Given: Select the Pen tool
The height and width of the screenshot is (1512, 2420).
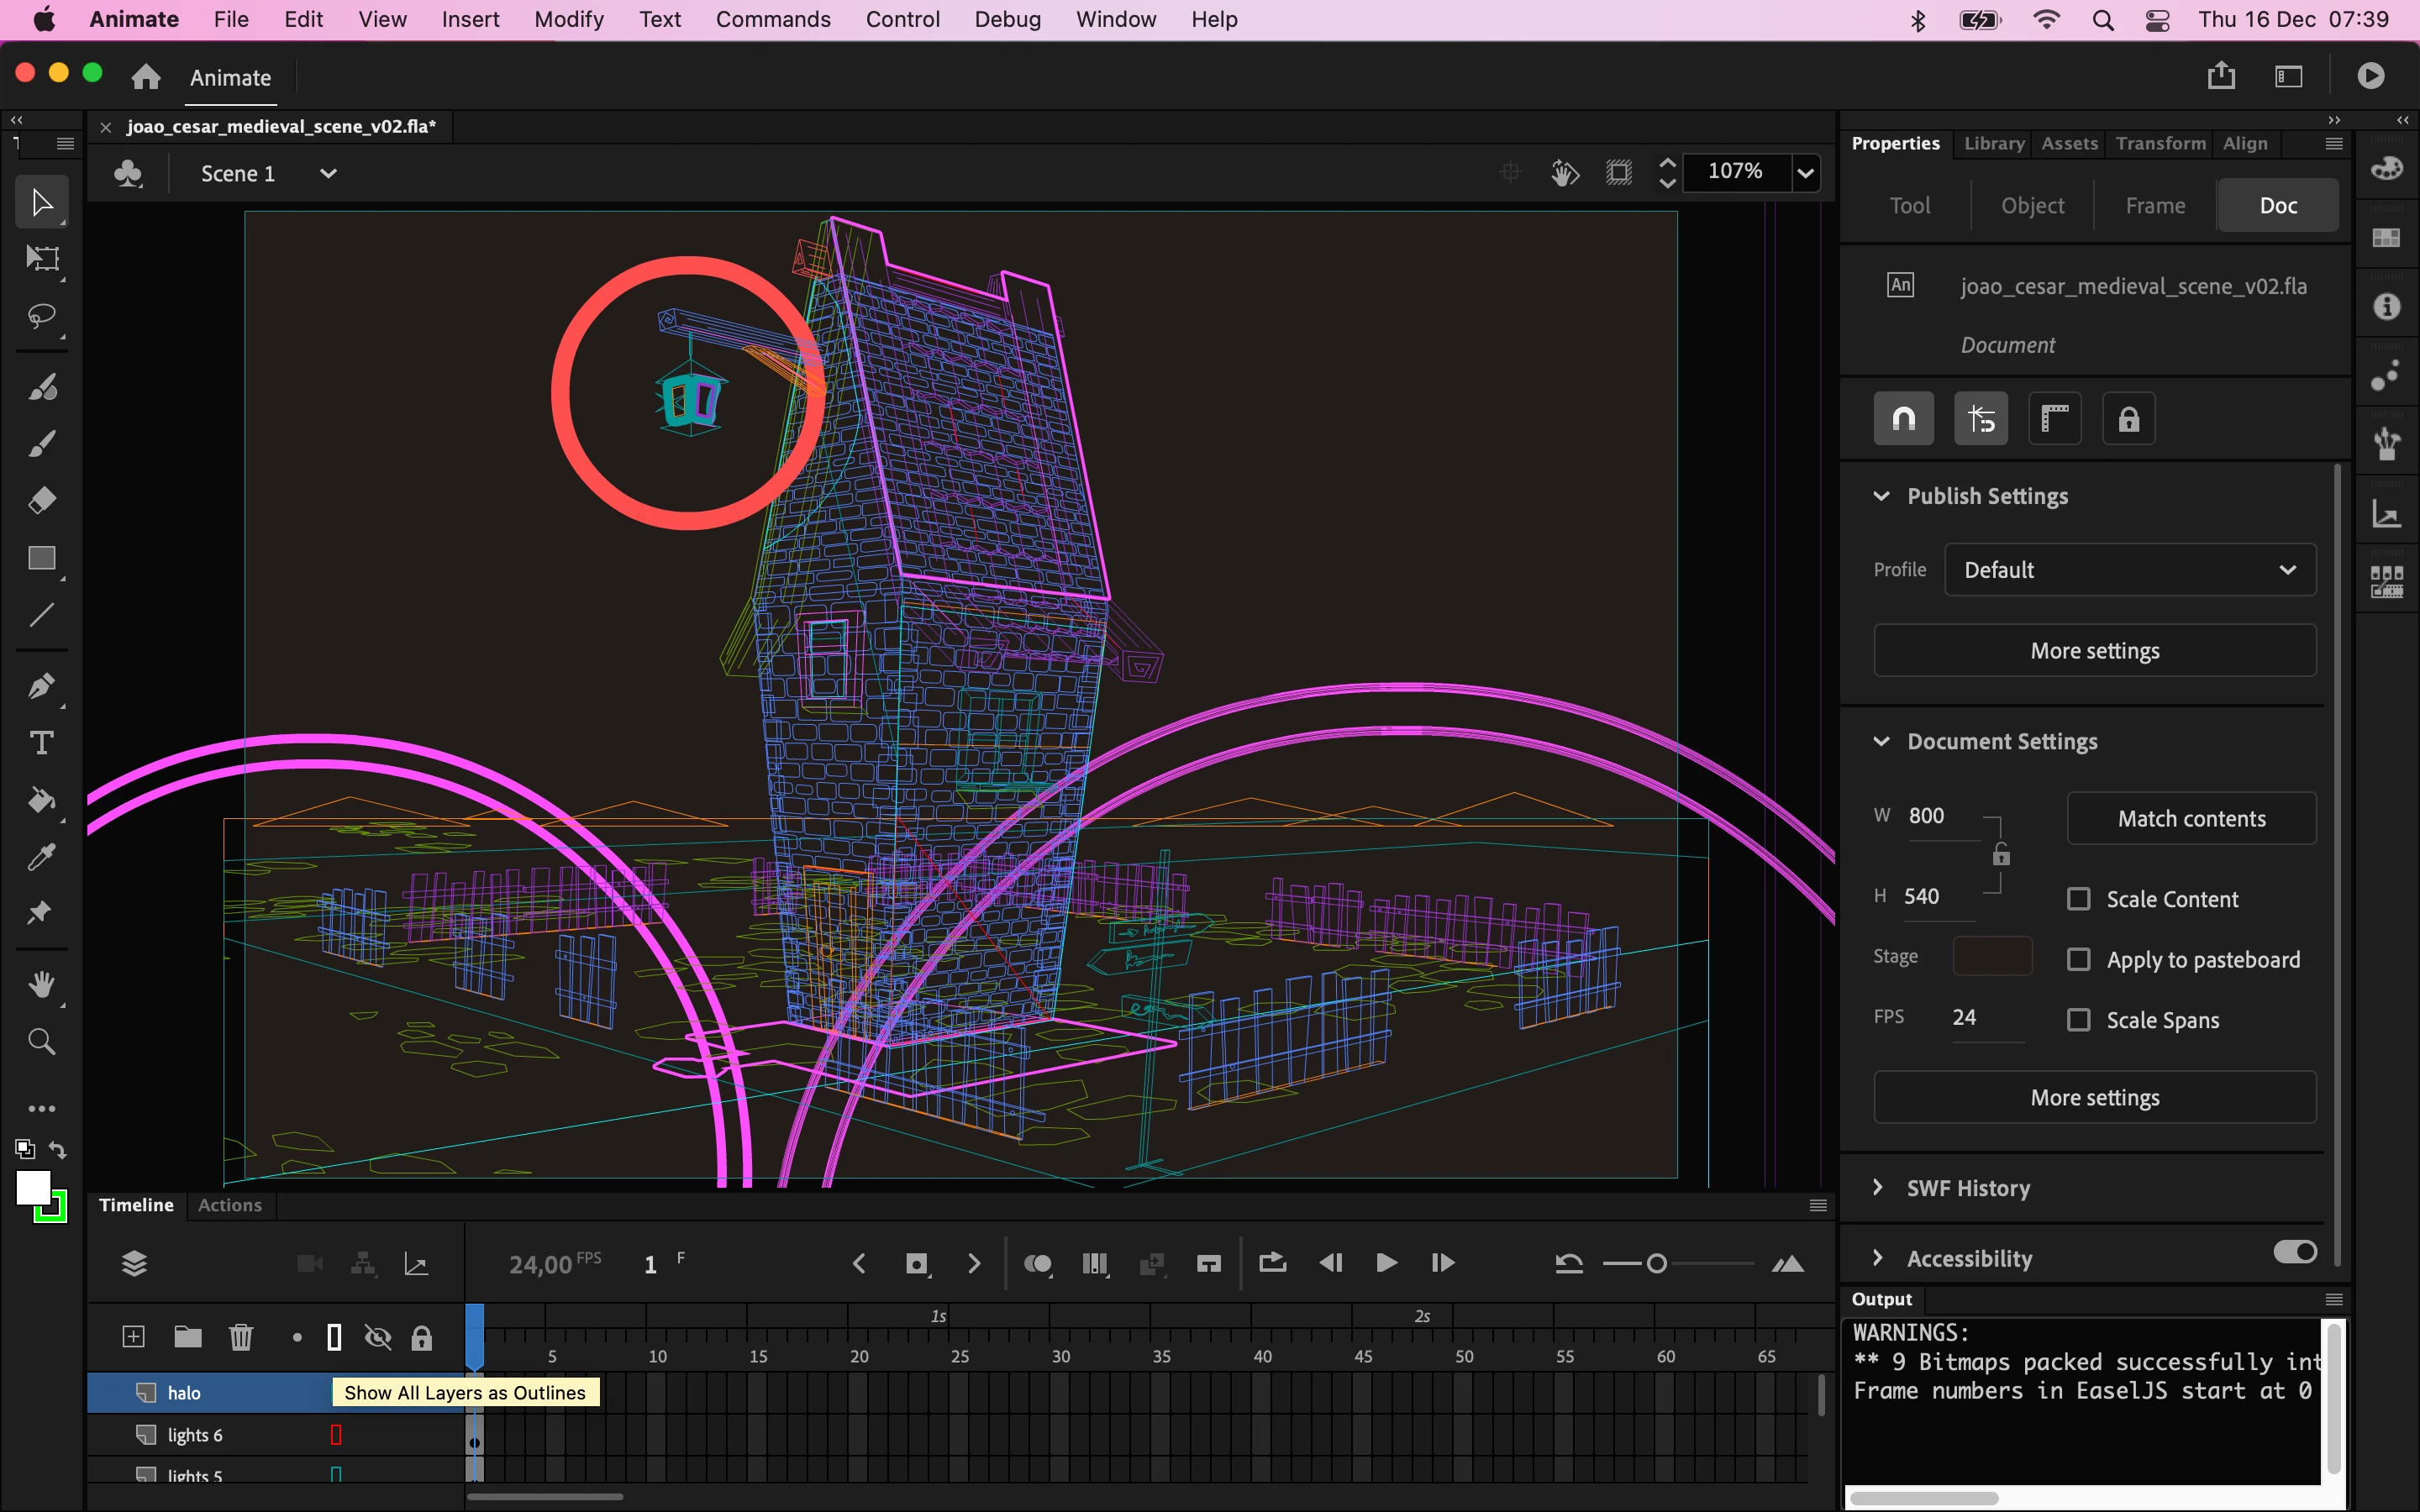Looking at the screenshot, I should pos(41,686).
